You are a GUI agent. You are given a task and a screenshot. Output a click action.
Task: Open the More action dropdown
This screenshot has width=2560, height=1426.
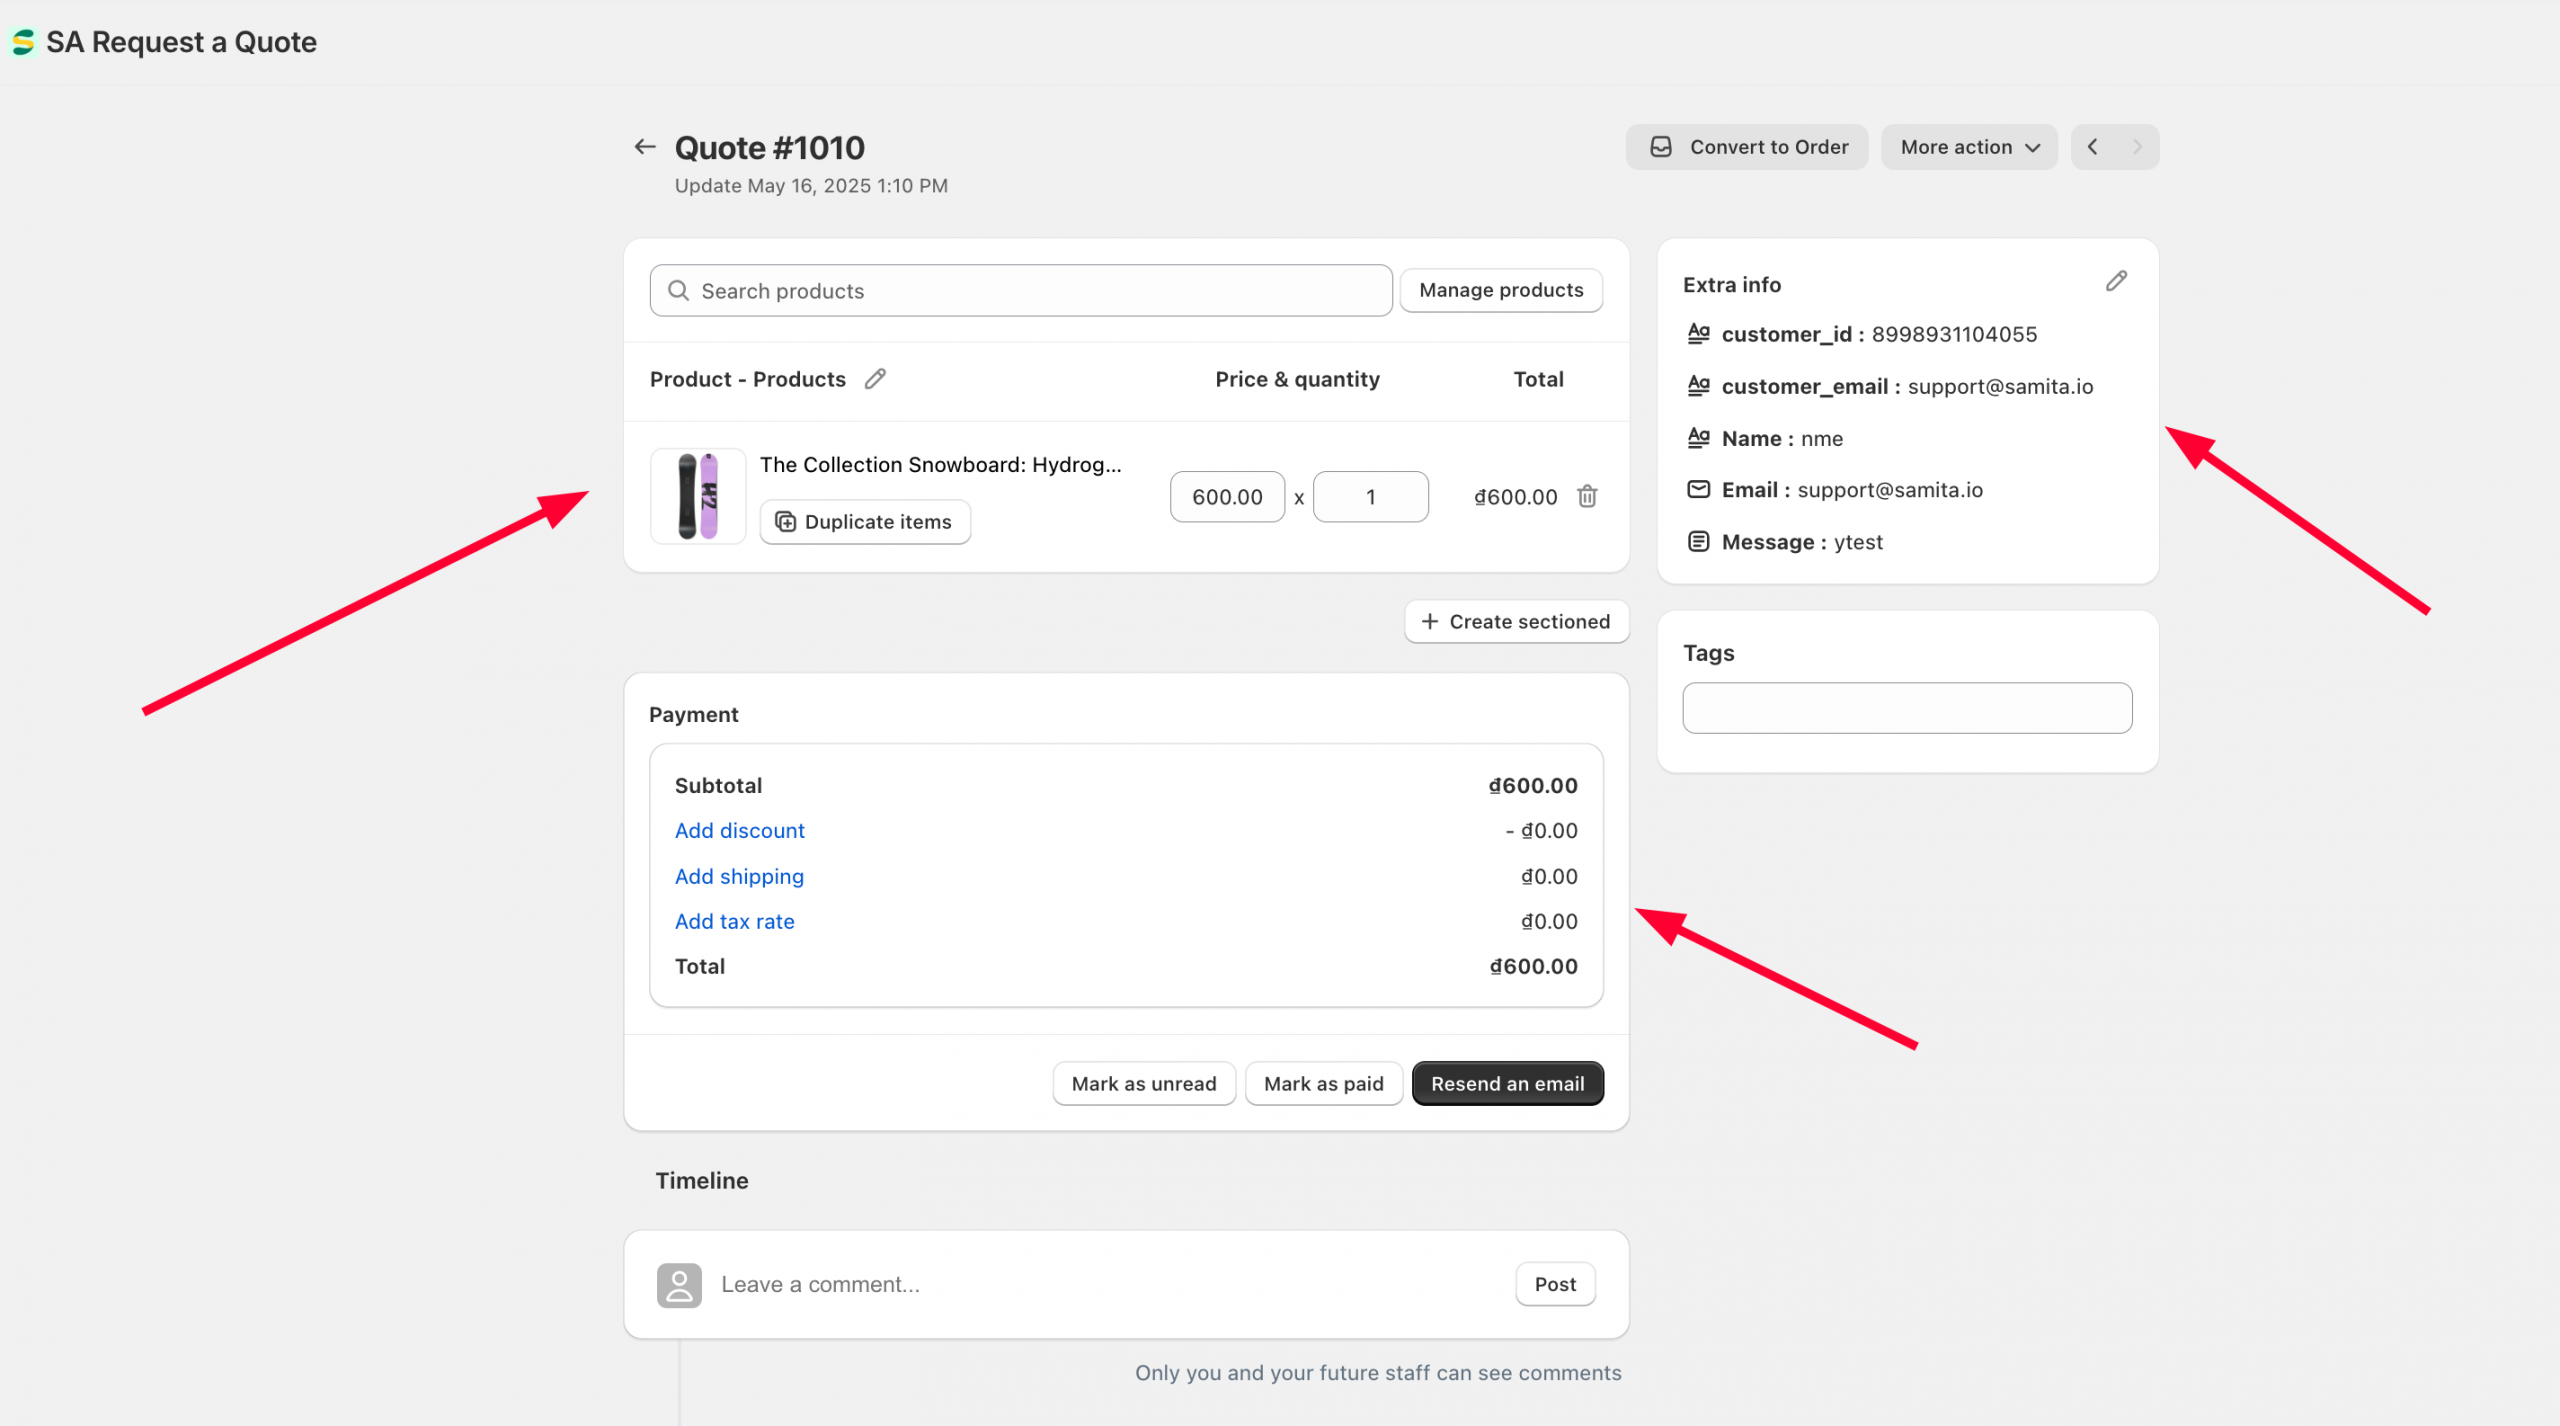(x=1969, y=147)
